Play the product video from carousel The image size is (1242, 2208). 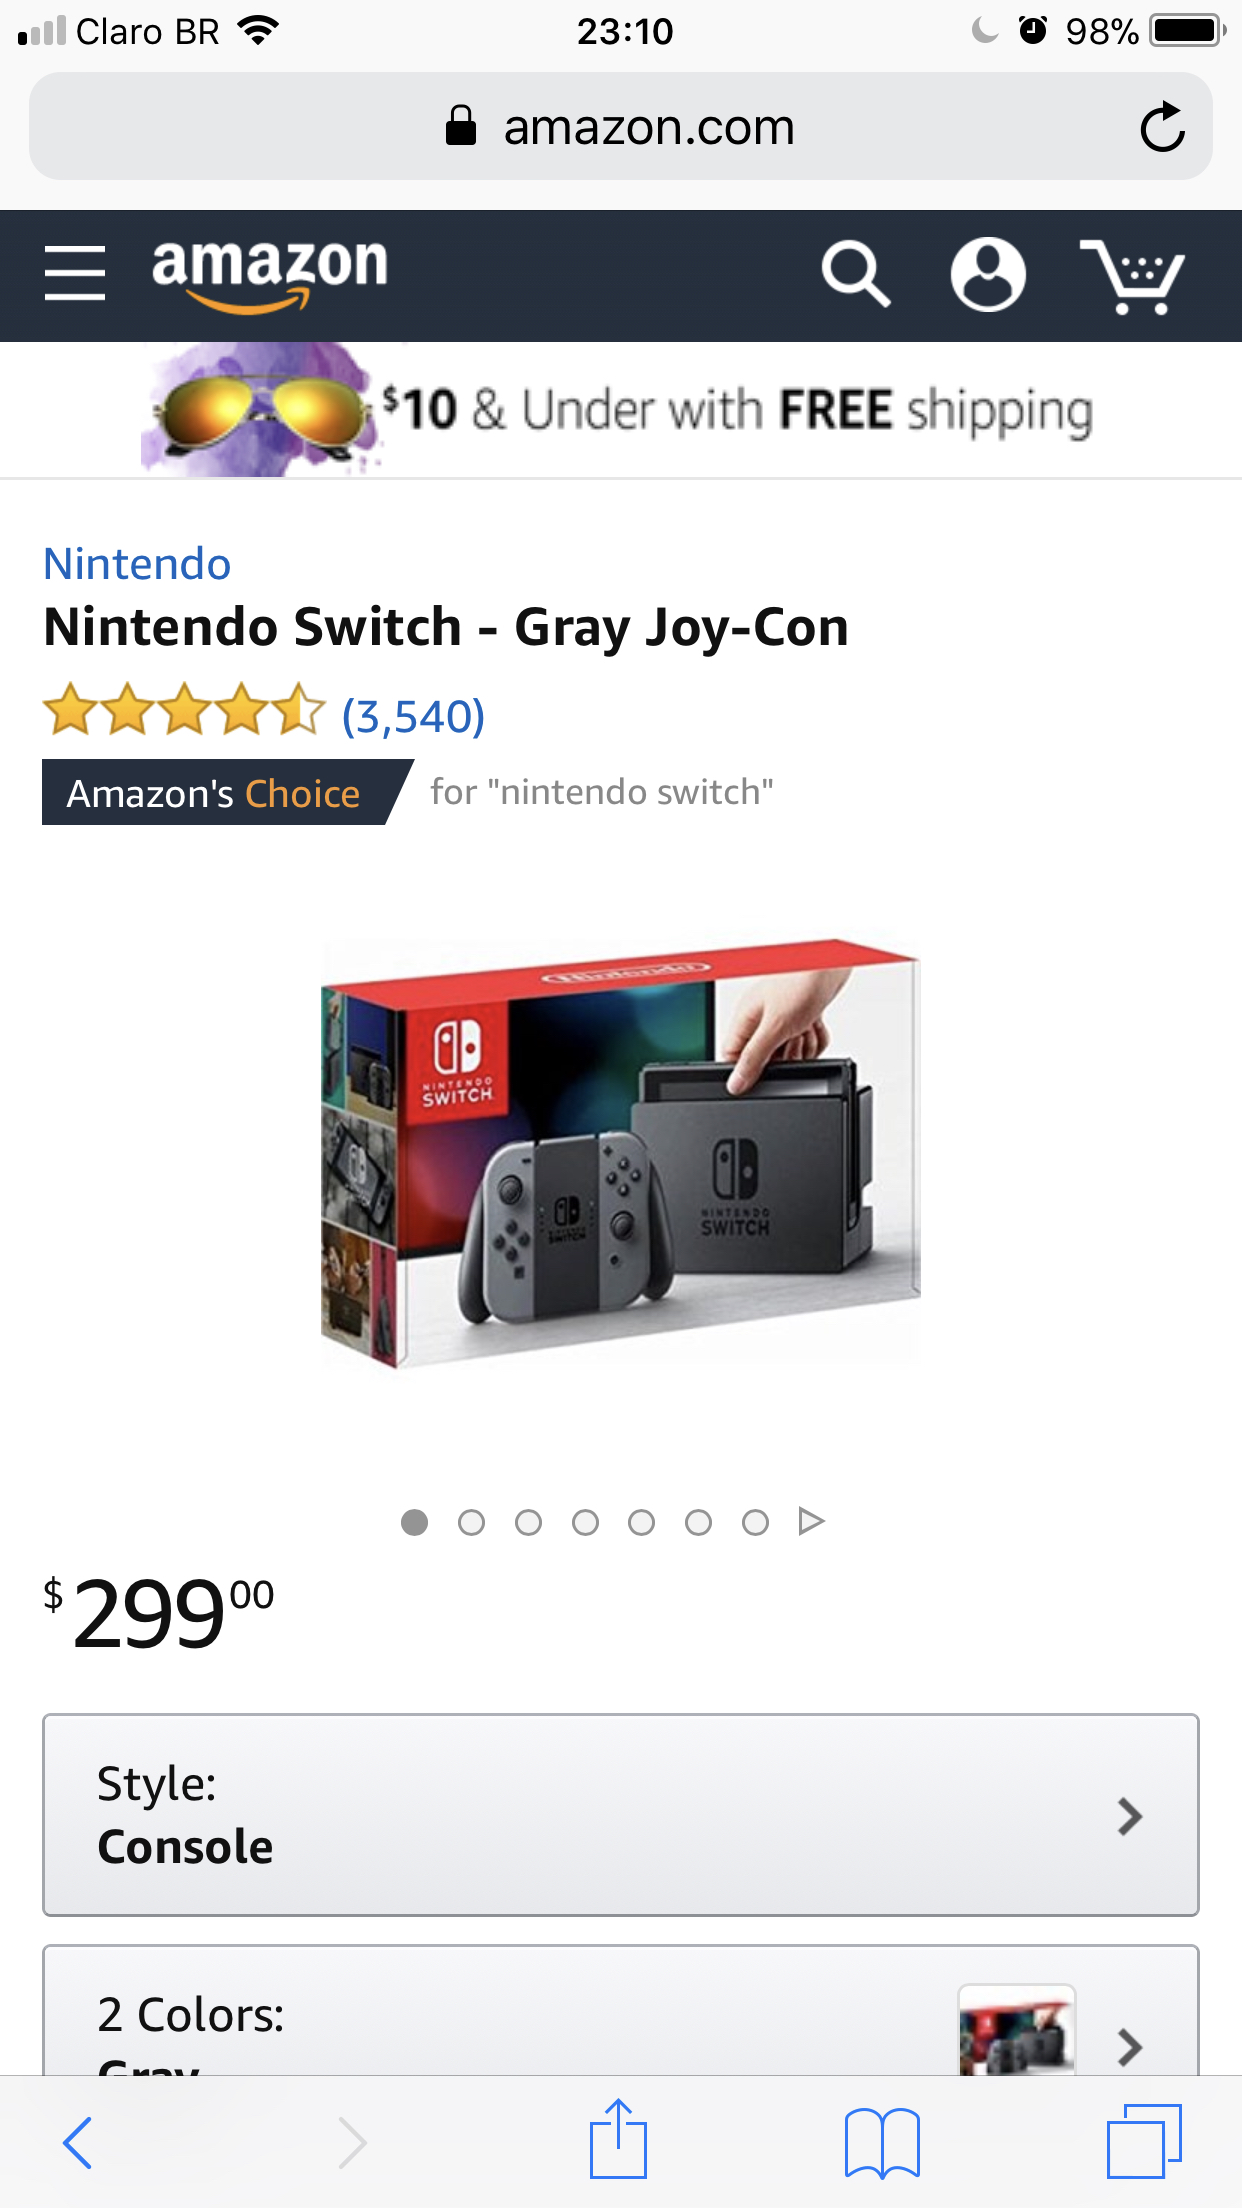point(811,1521)
